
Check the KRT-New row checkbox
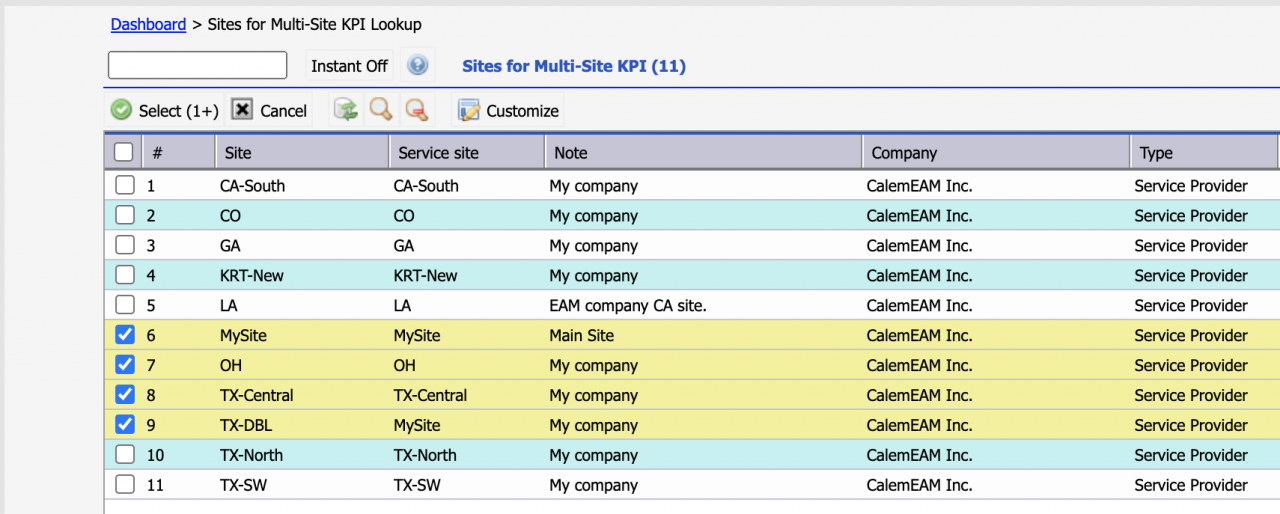point(124,275)
